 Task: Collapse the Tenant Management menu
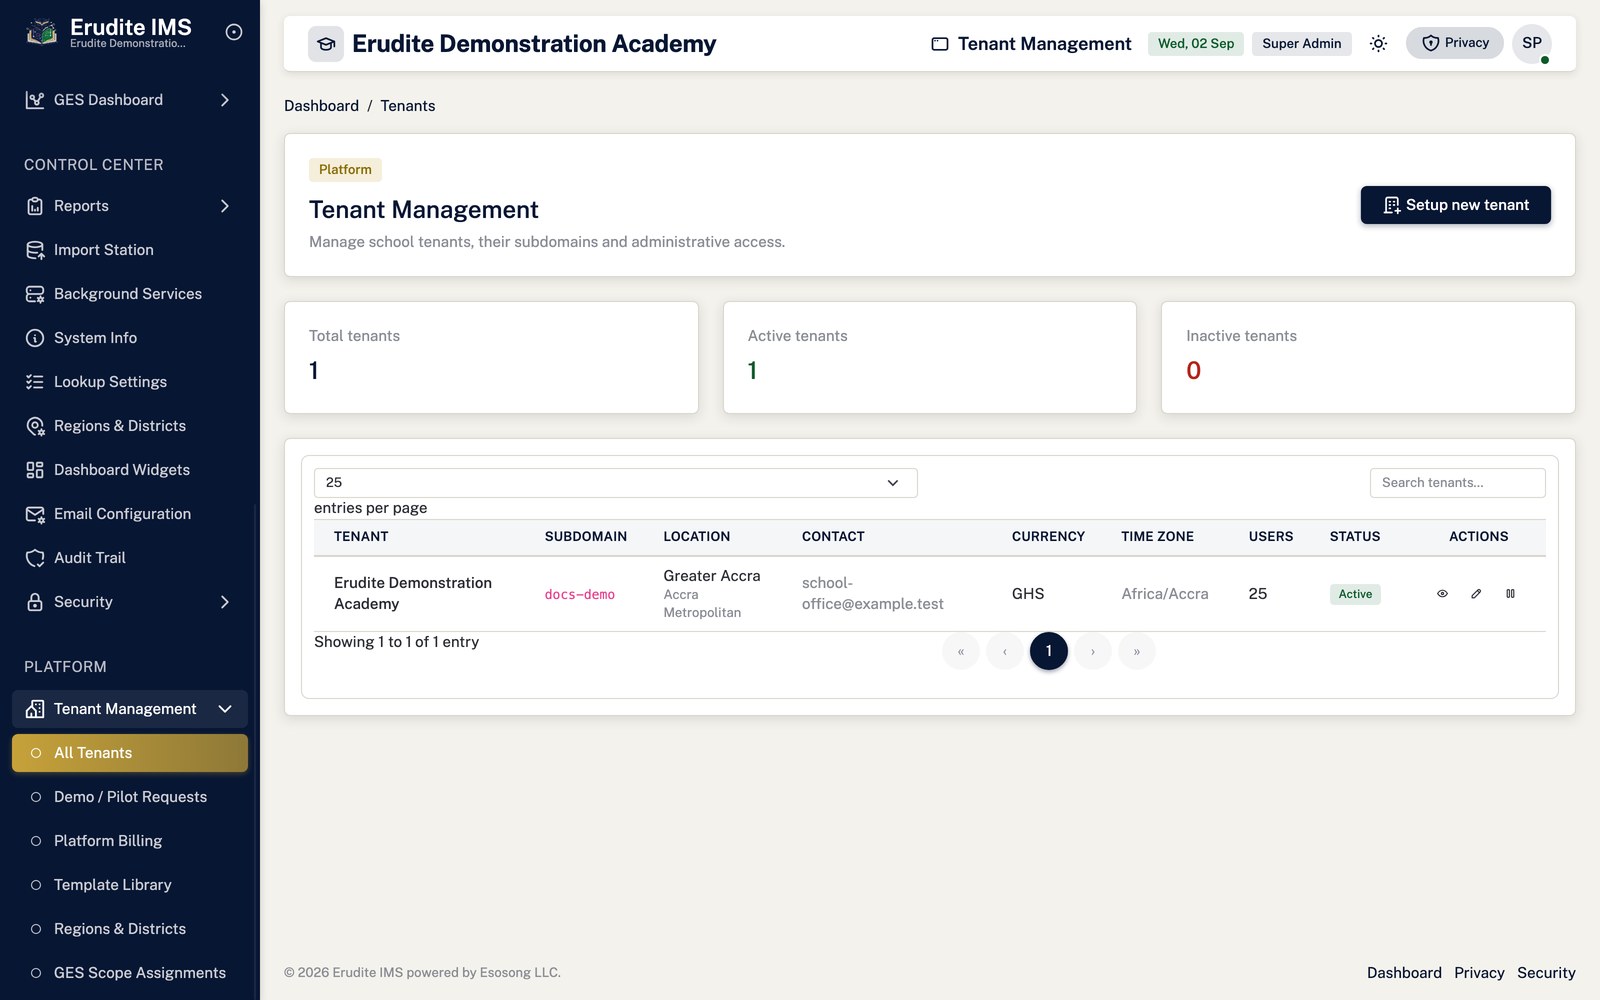(x=130, y=709)
